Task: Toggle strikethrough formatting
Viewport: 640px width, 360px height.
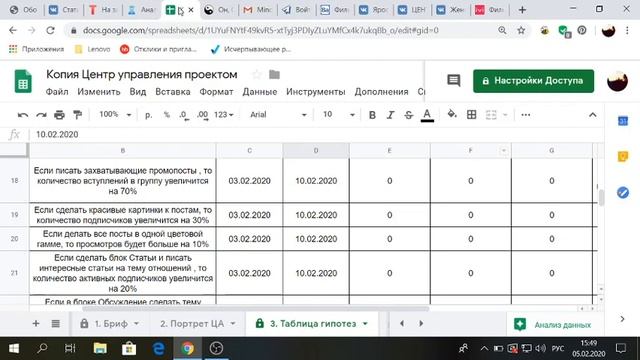Action: tap(409, 115)
